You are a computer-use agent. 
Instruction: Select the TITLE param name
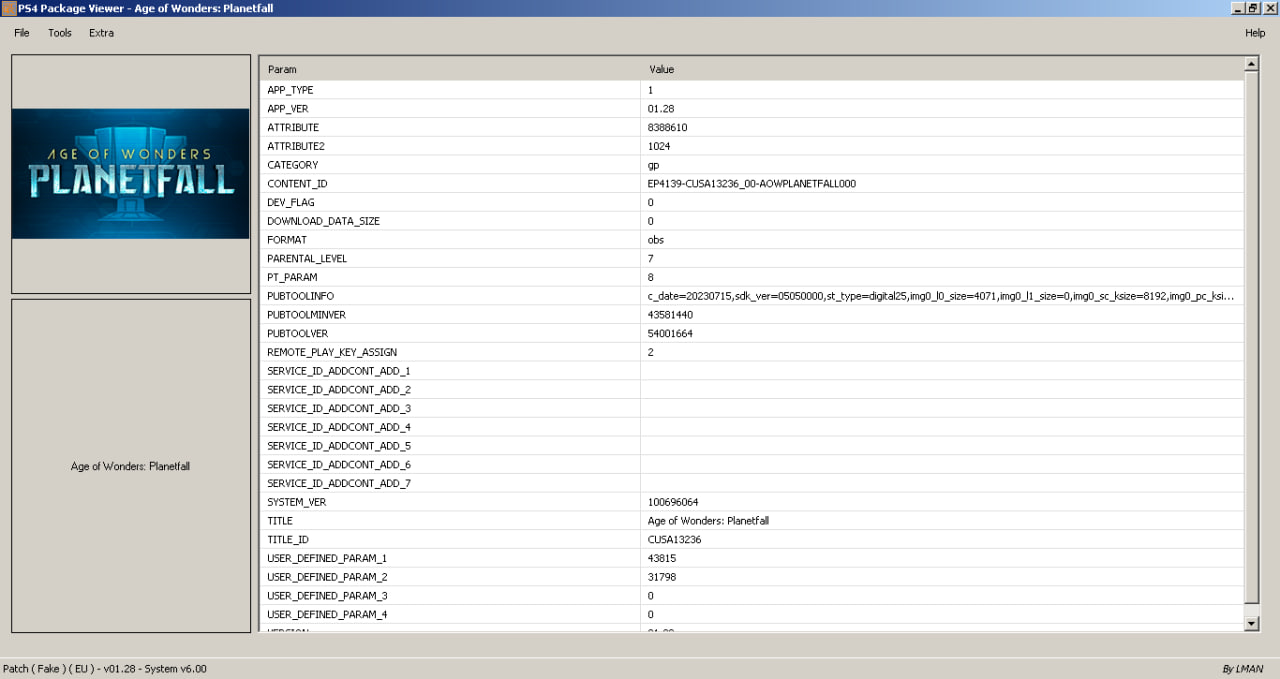click(280, 521)
